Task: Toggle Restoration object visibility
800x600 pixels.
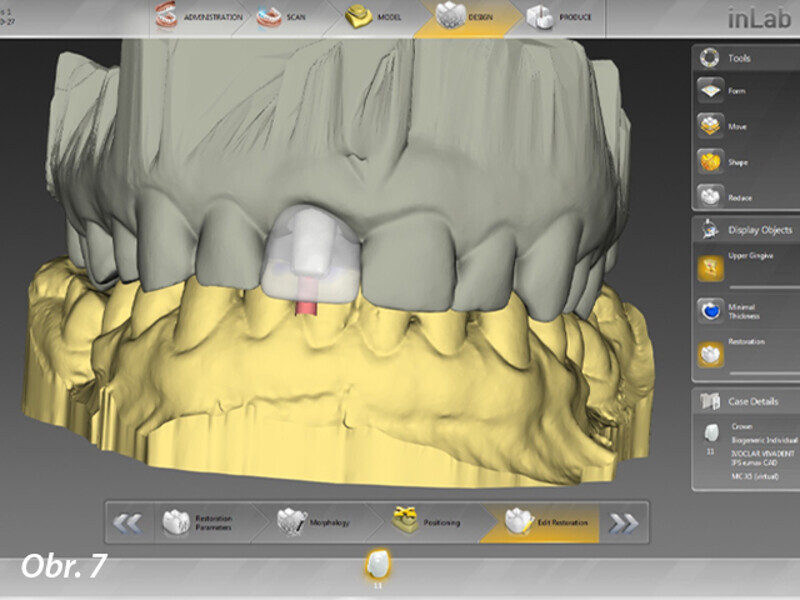Action: pos(709,354)
